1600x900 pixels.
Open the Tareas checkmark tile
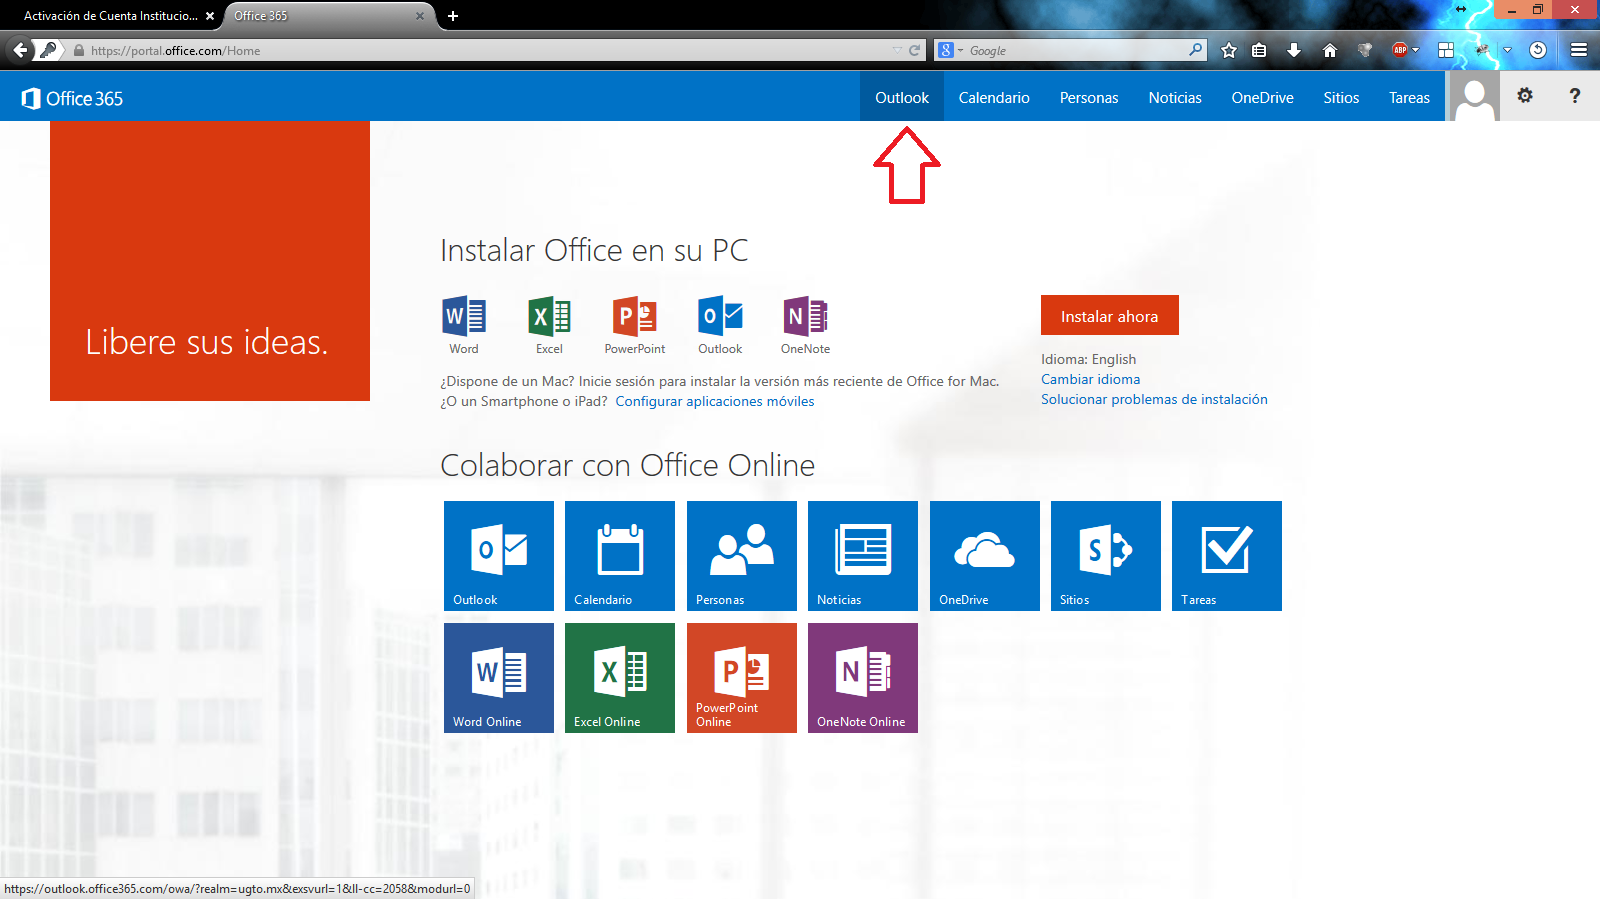point(1226,555)
